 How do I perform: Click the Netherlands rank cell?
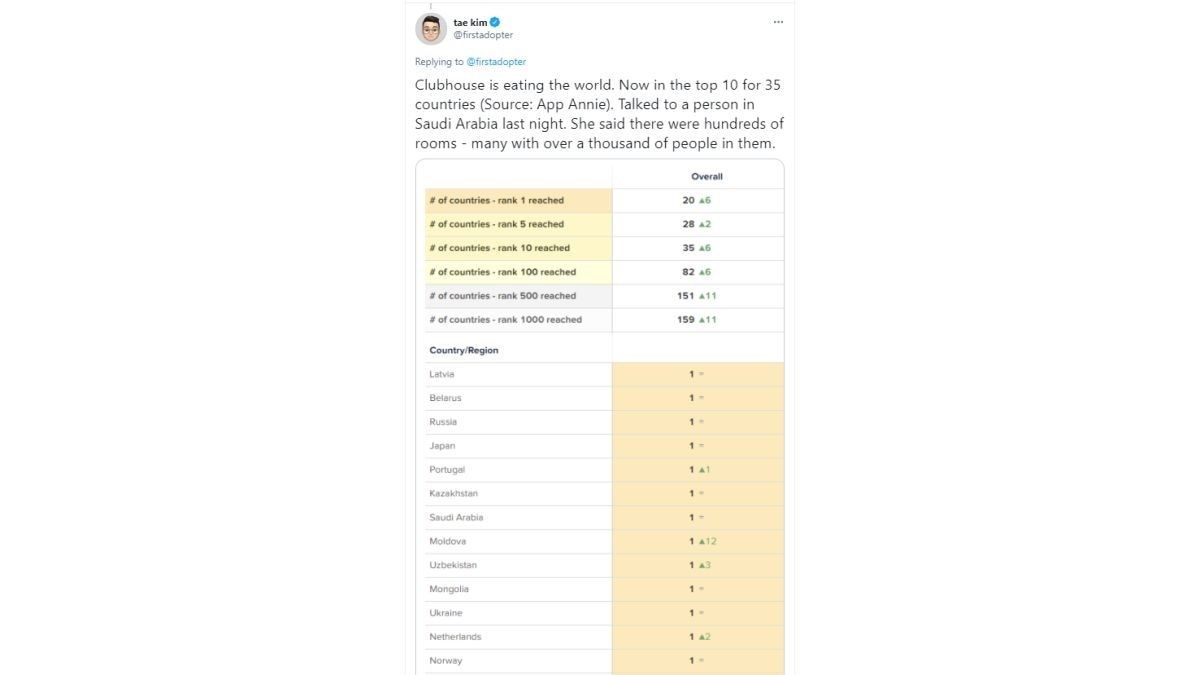(697, 637)
